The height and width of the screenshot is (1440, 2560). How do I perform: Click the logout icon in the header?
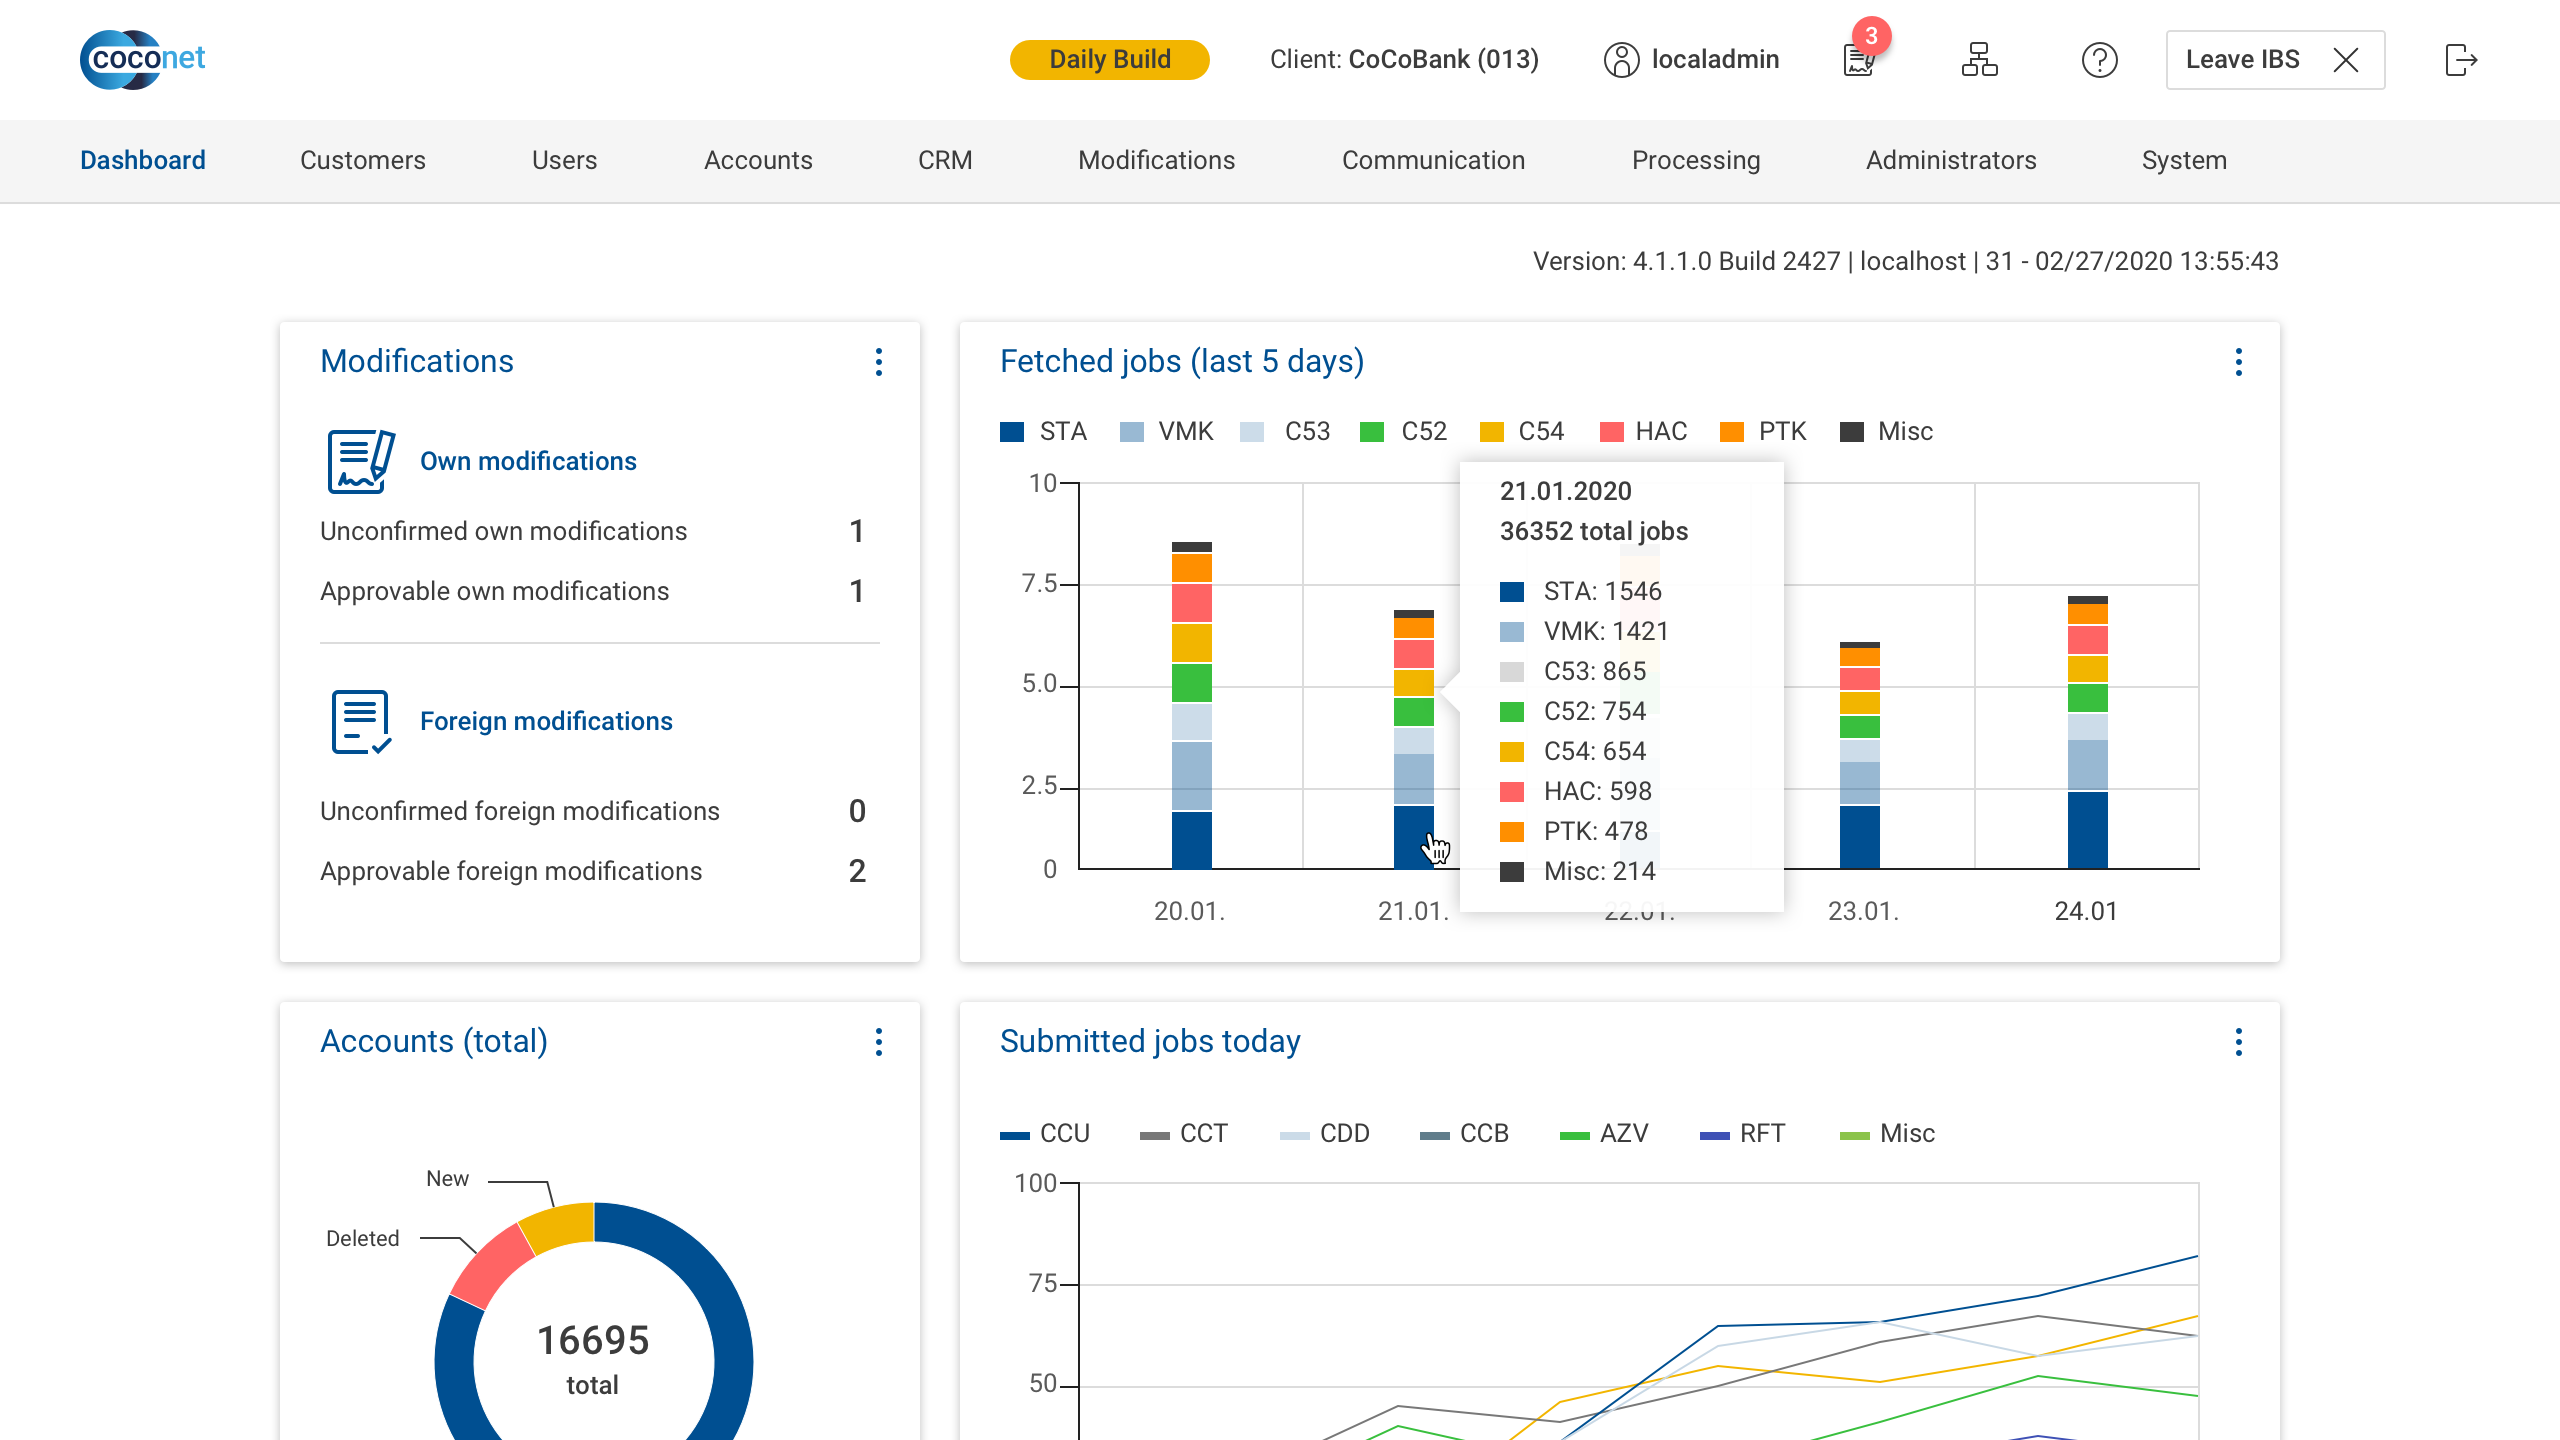[2461, 60]
